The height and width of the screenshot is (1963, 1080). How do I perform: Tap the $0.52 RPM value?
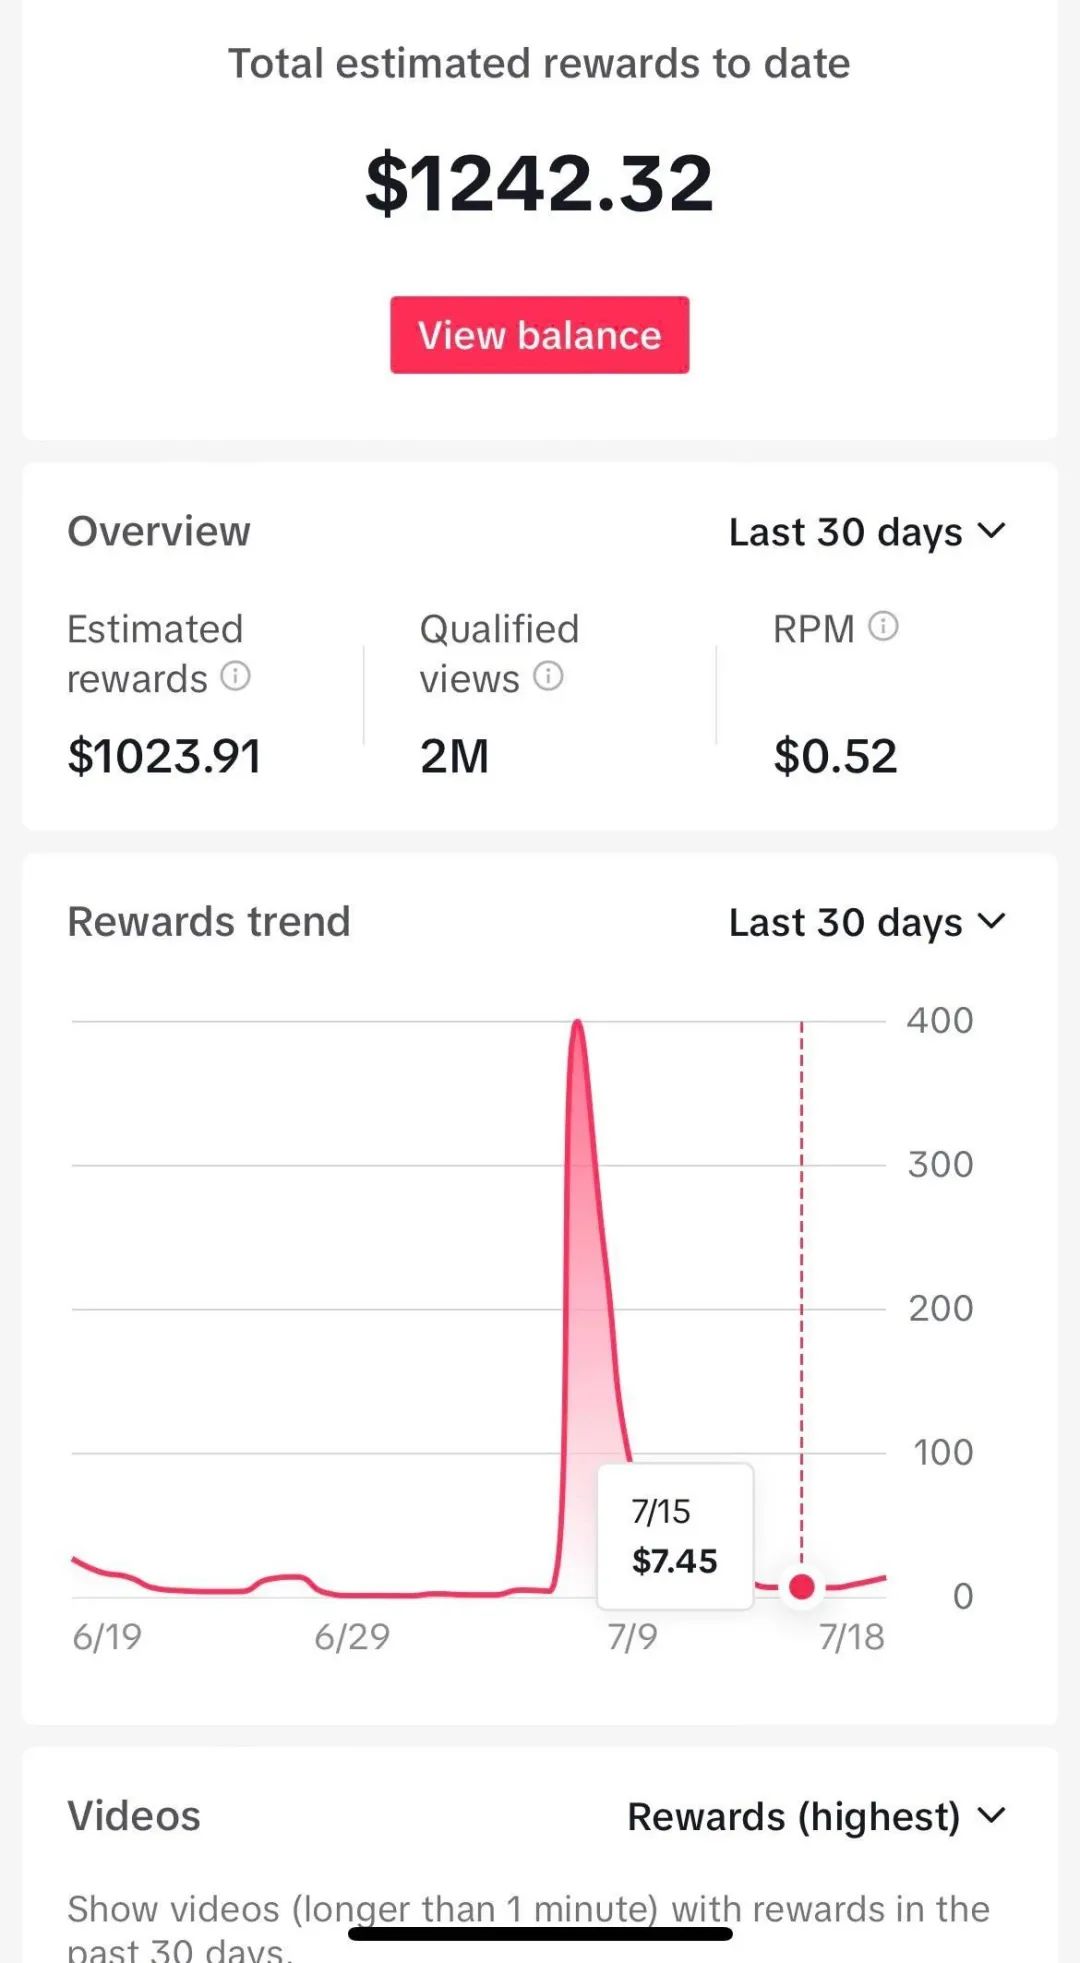[x=835, y=756]
